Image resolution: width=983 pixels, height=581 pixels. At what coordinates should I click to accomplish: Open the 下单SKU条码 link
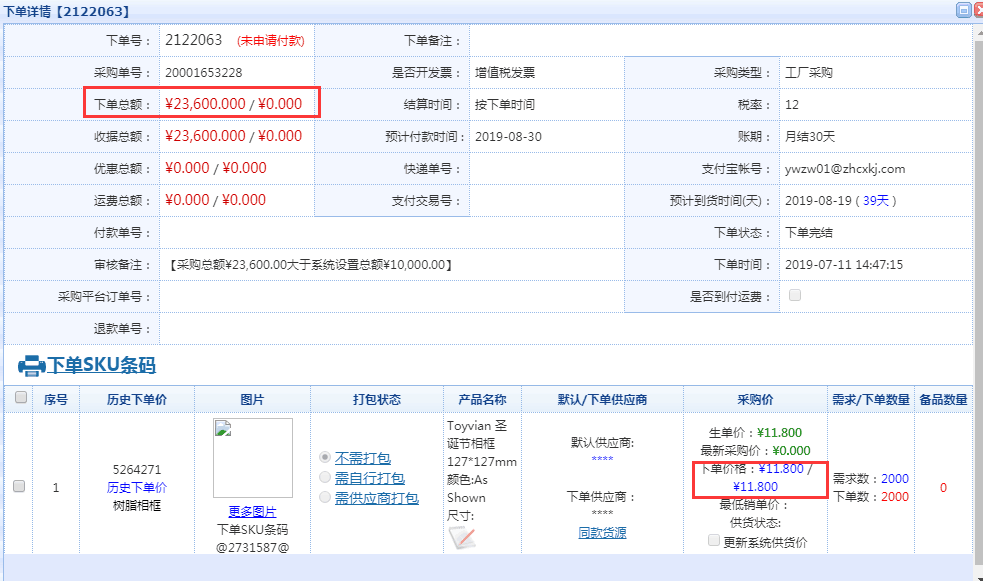(102, 365)
